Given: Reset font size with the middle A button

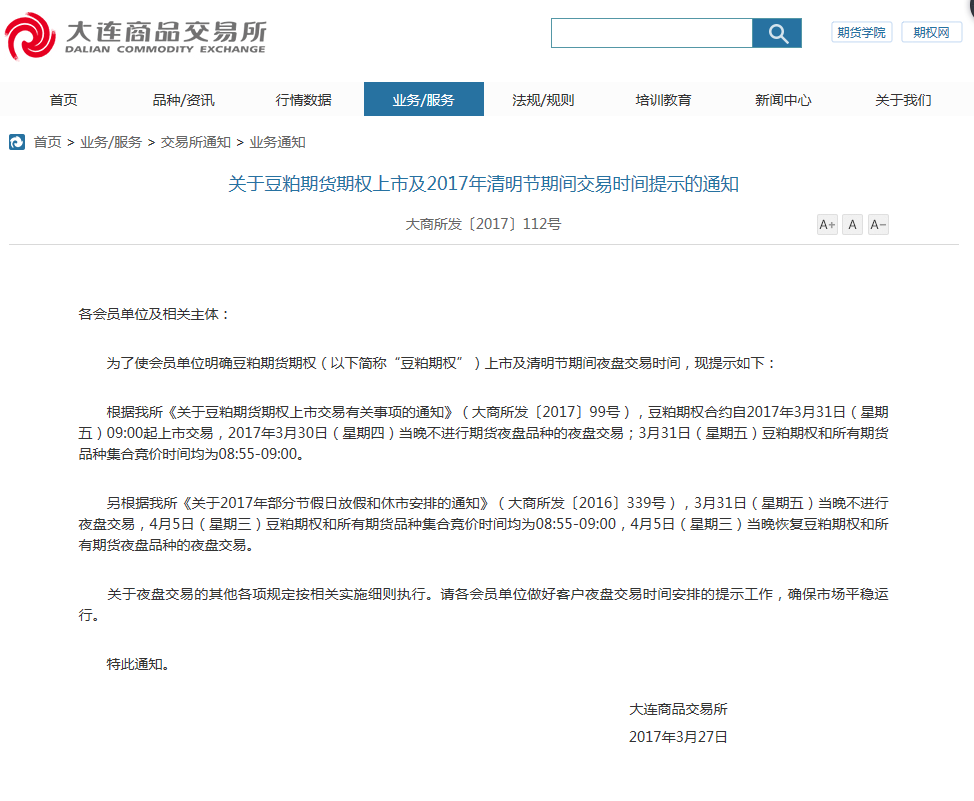Looking at the screenshot, I should point(851,224).
